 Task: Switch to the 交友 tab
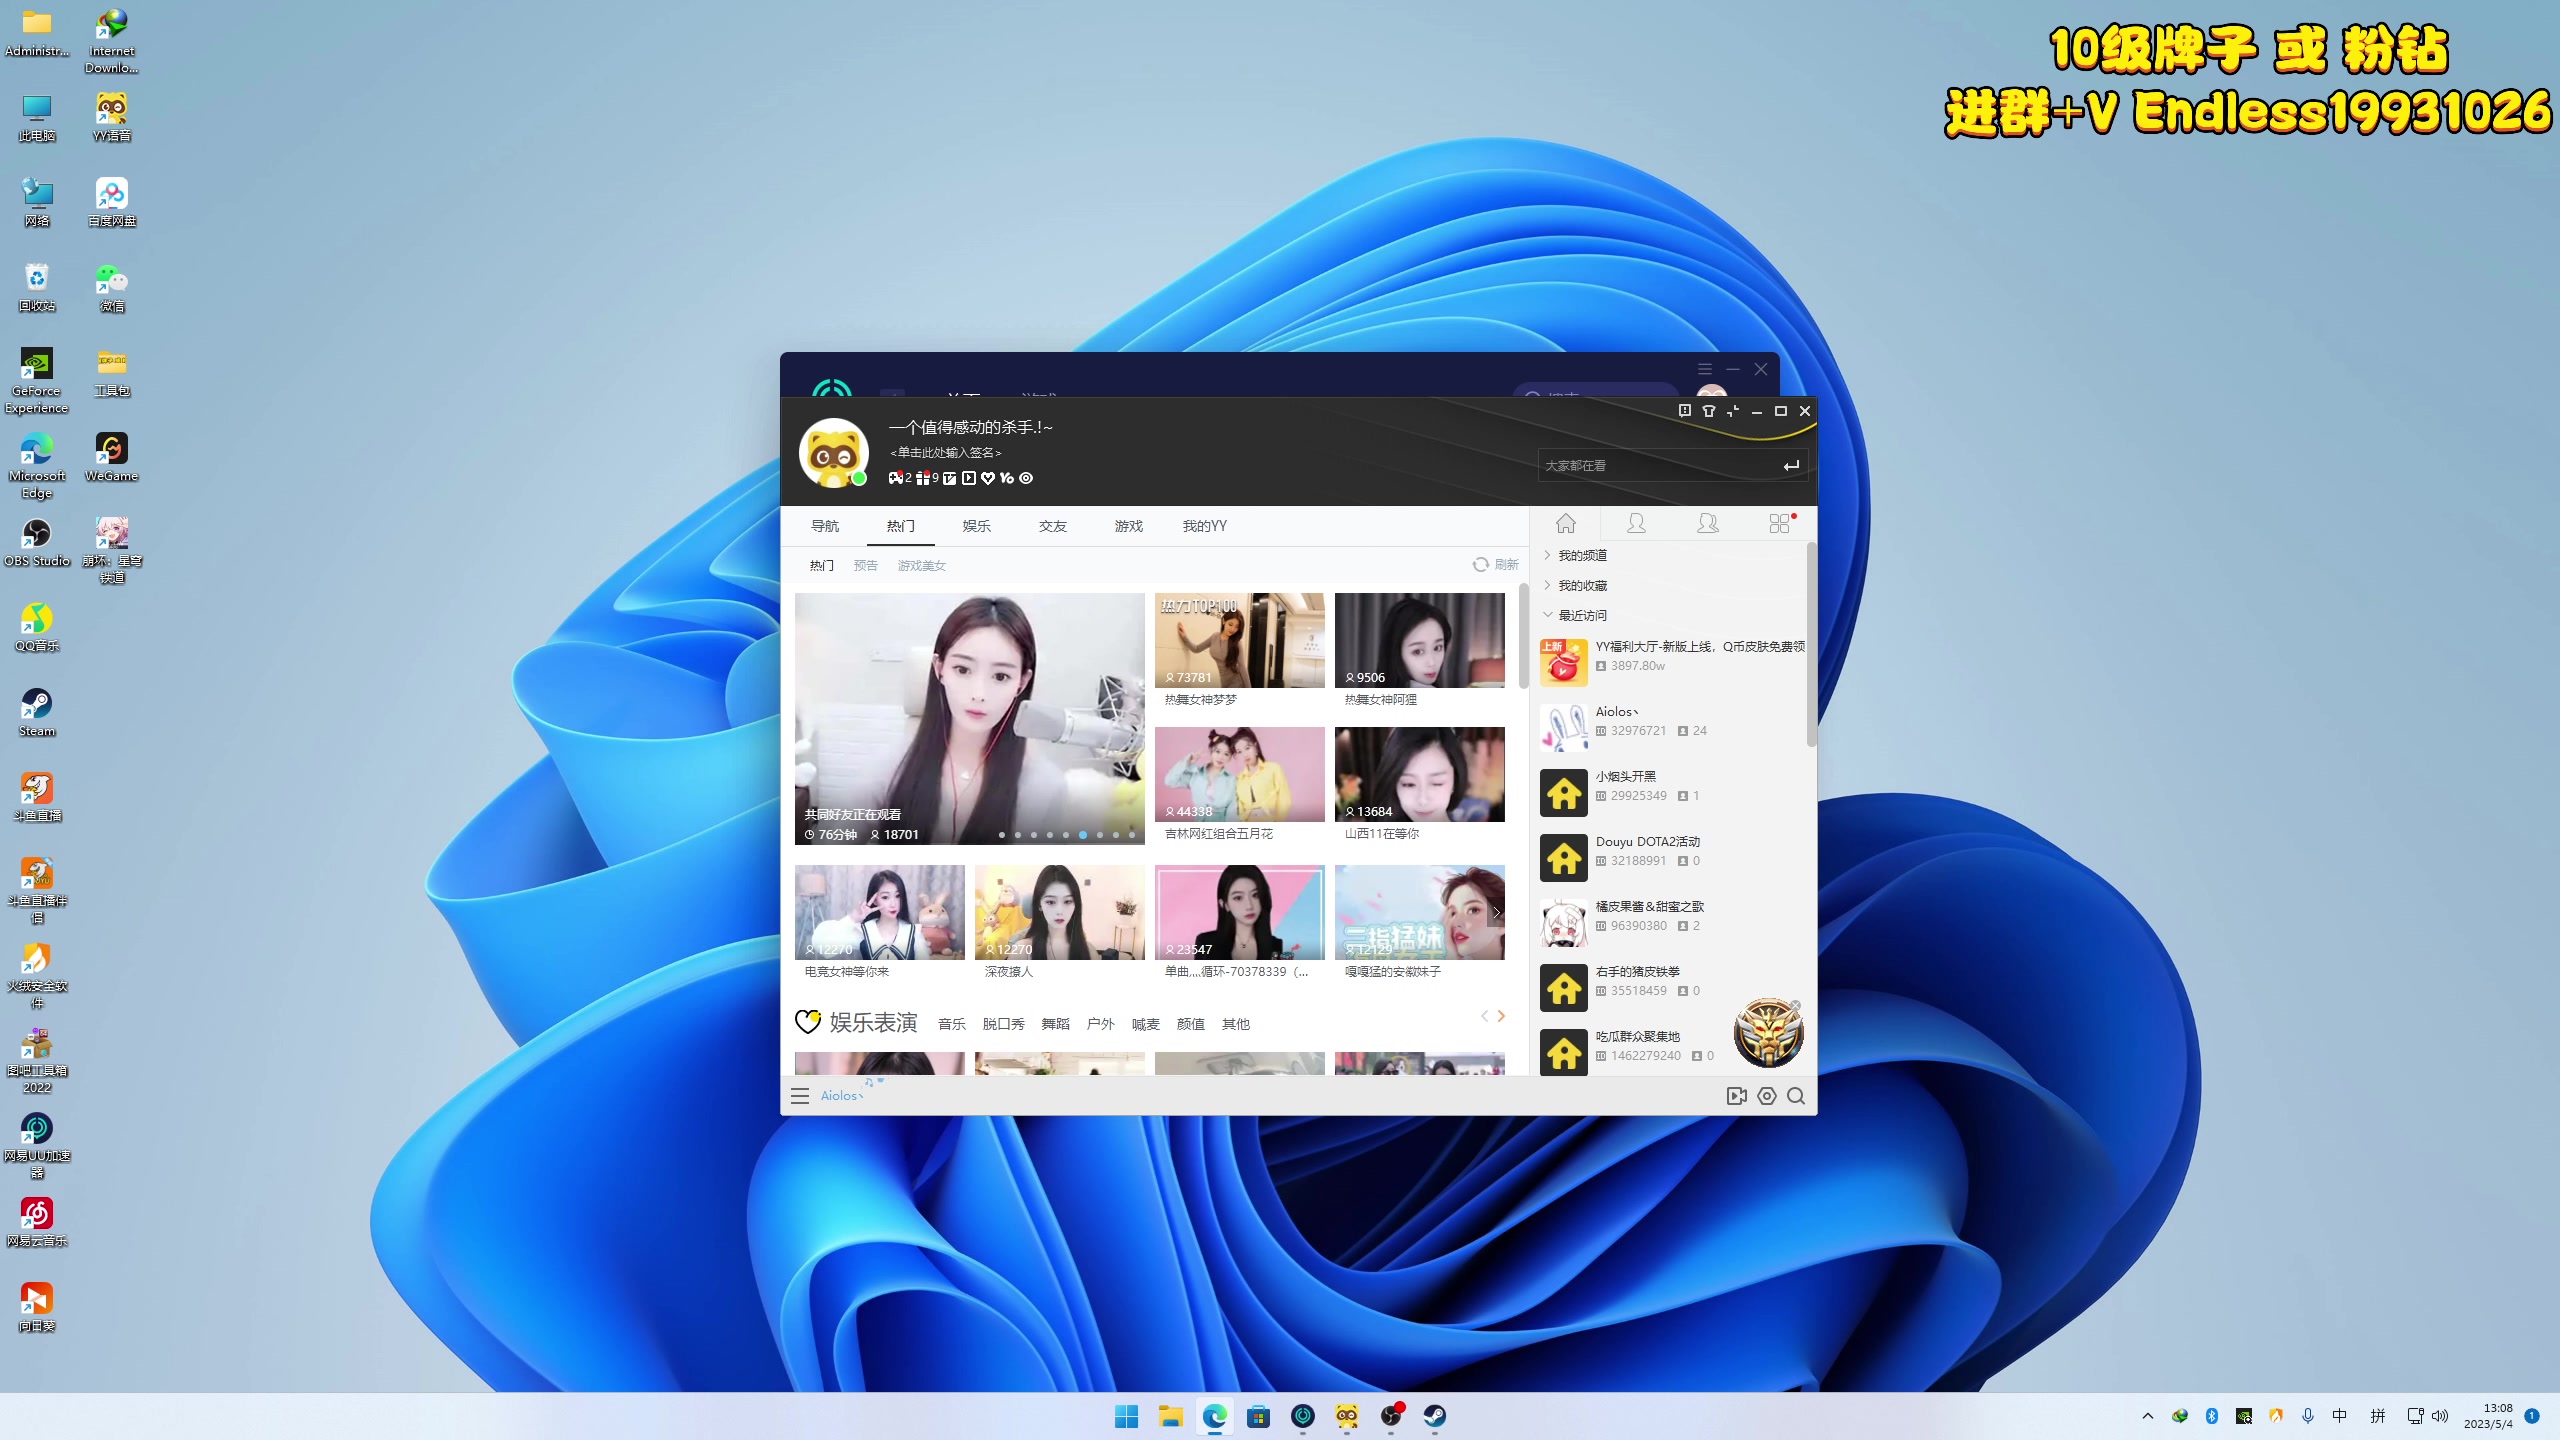tap(1053, 526)
